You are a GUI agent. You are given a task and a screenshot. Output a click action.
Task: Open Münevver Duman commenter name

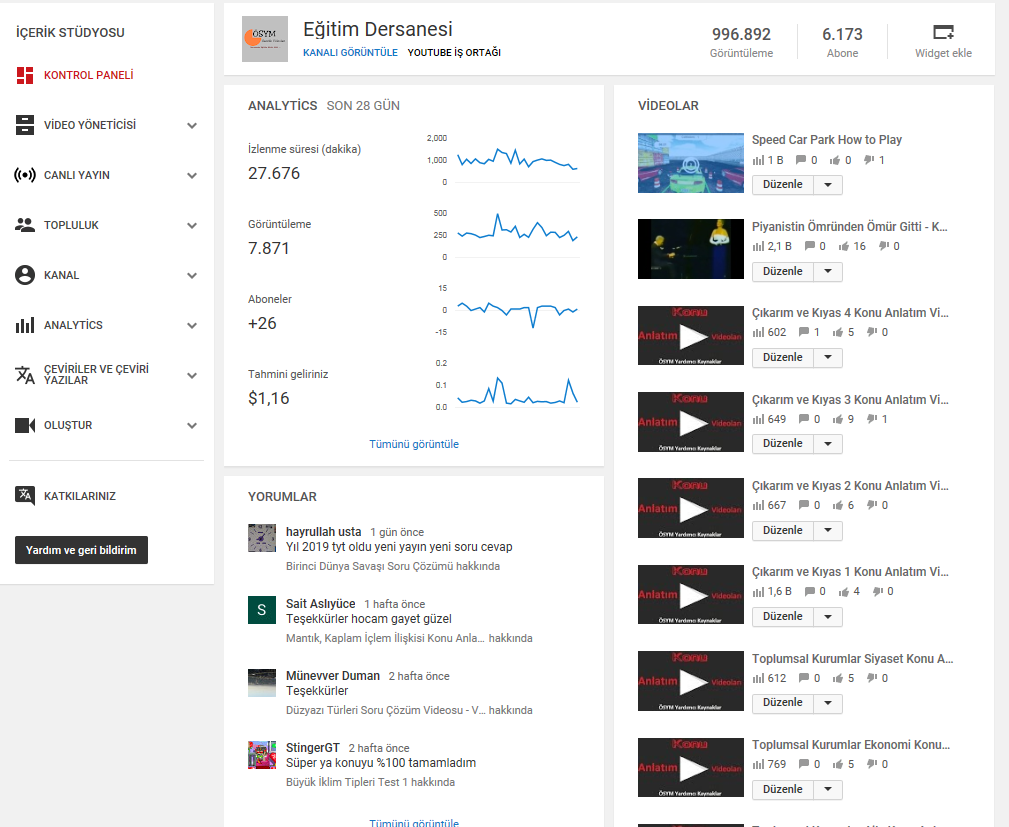coord(333,676)
